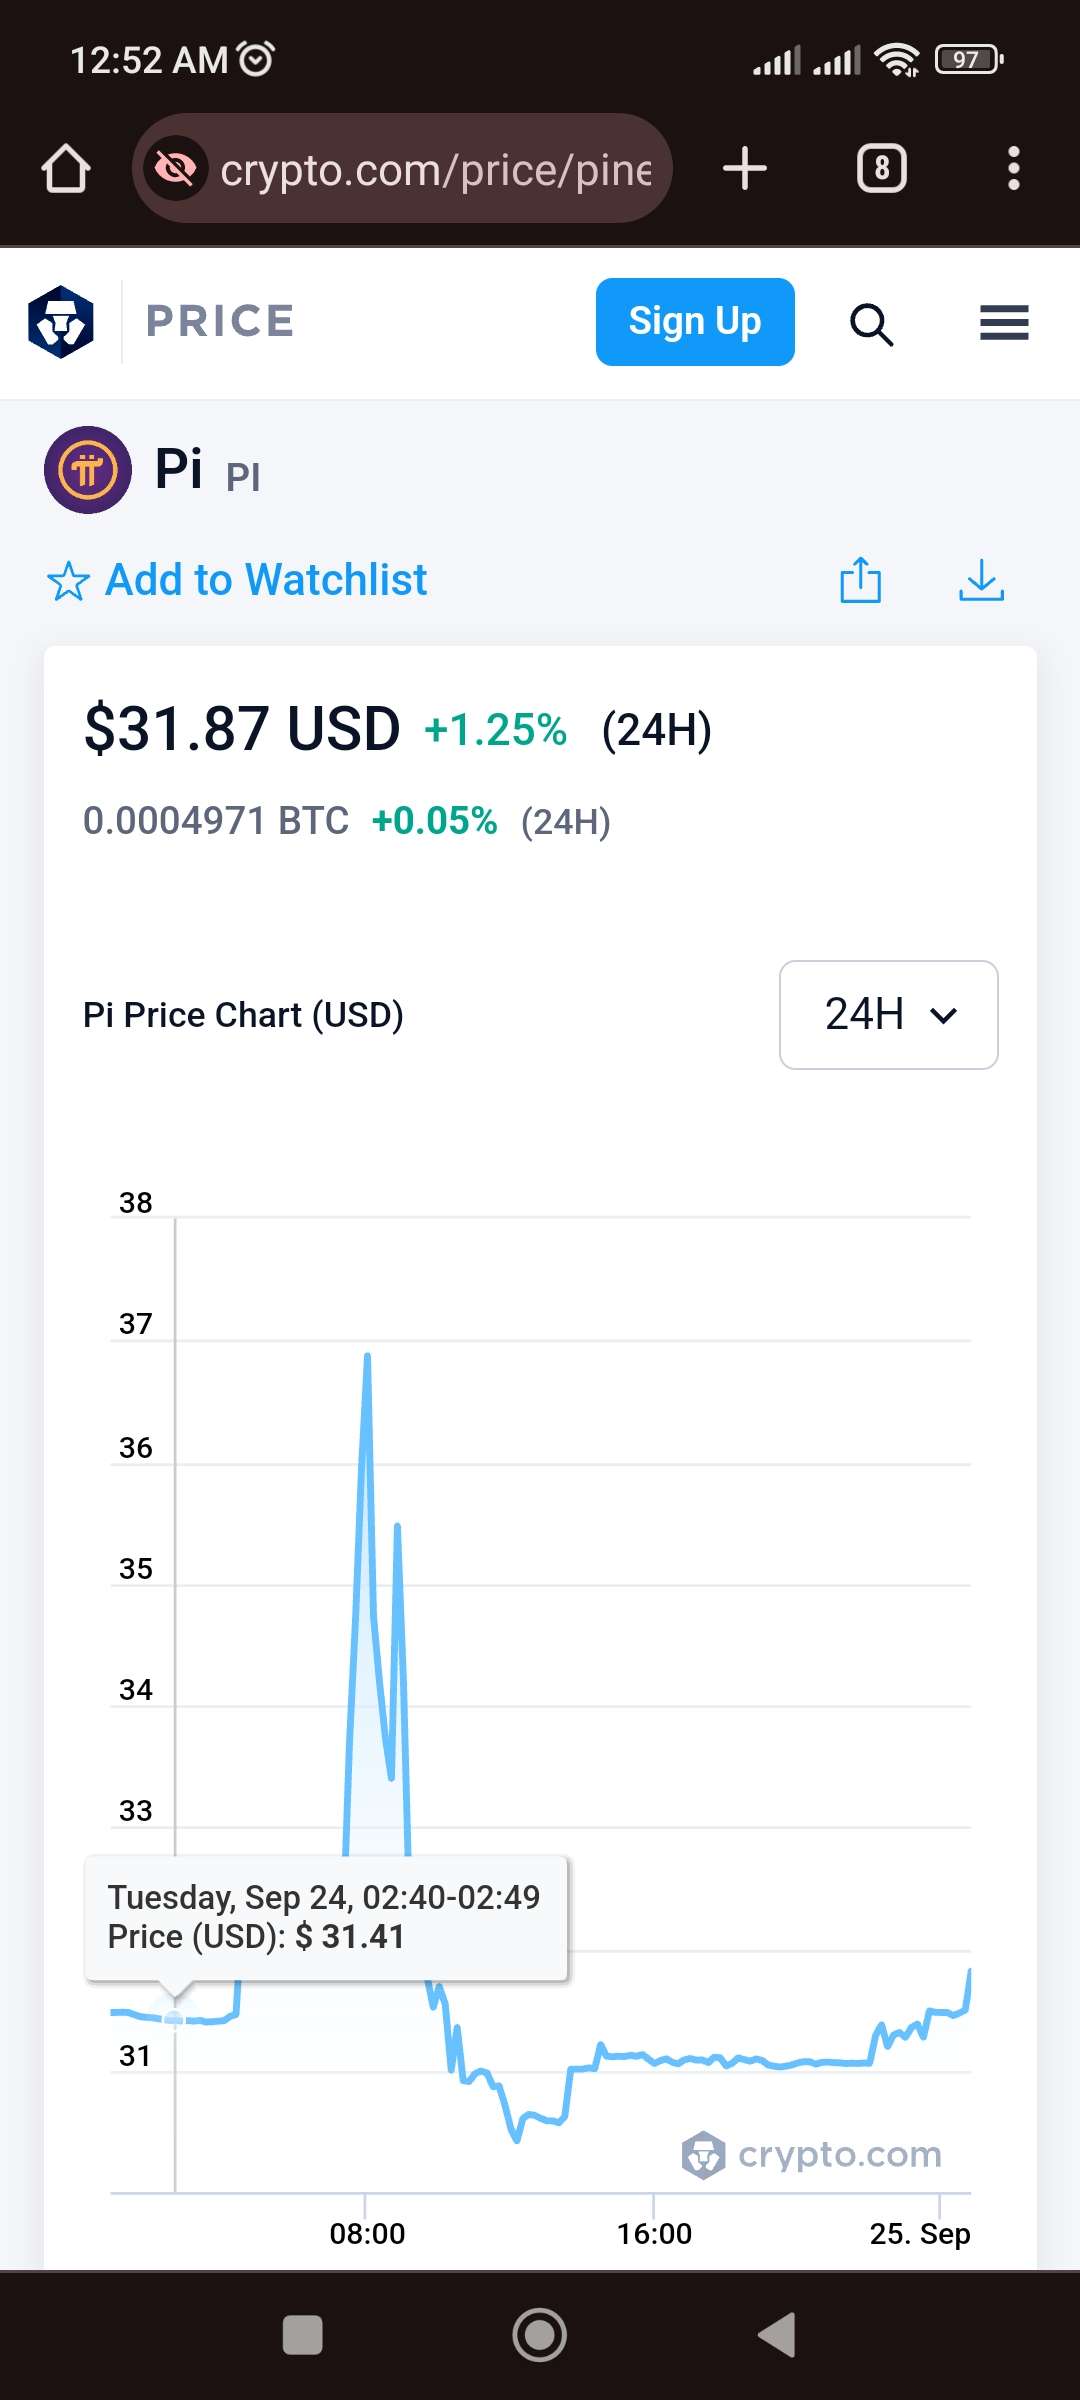Tap the Crypto.com lion logo
This screenshot has height=2400, width=1080.
[61, 322]
